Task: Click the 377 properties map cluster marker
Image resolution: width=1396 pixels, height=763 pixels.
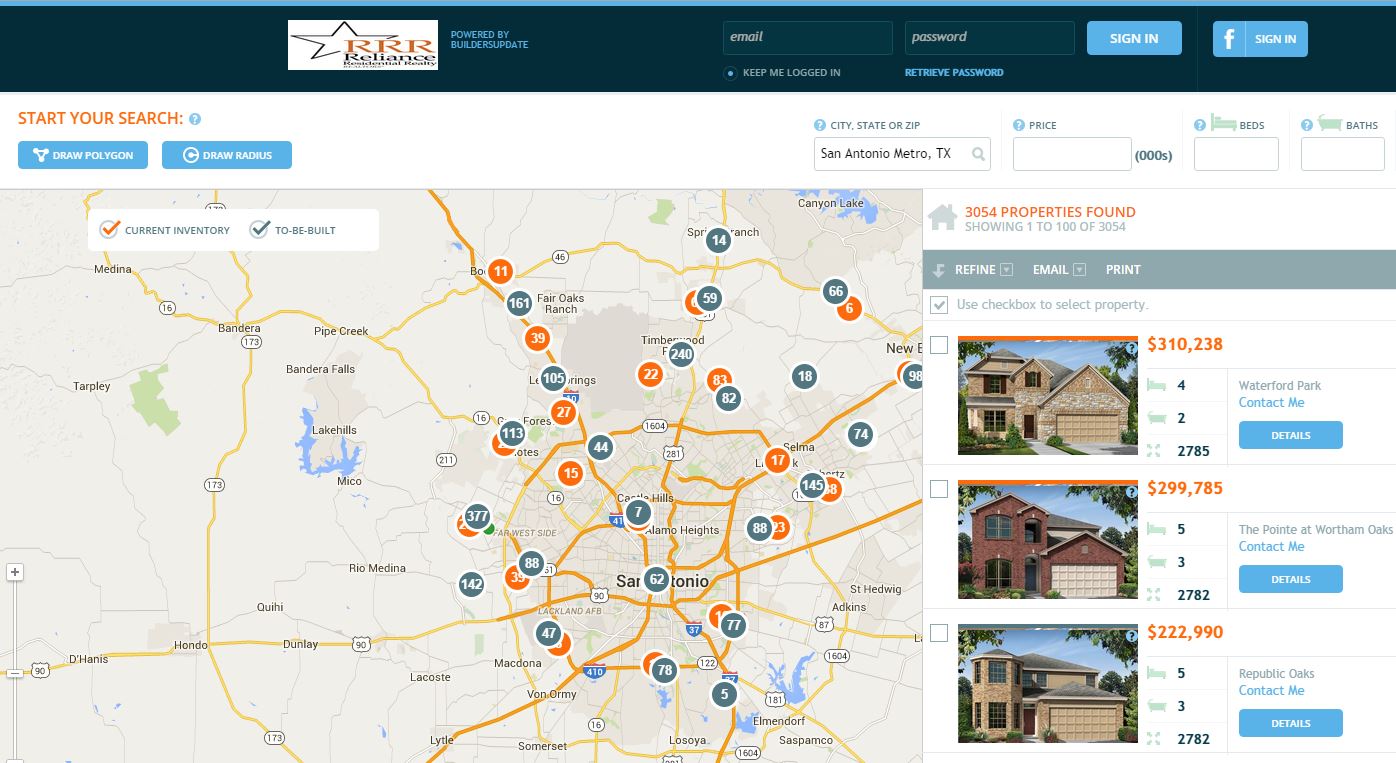Action: tap(478, 516)
